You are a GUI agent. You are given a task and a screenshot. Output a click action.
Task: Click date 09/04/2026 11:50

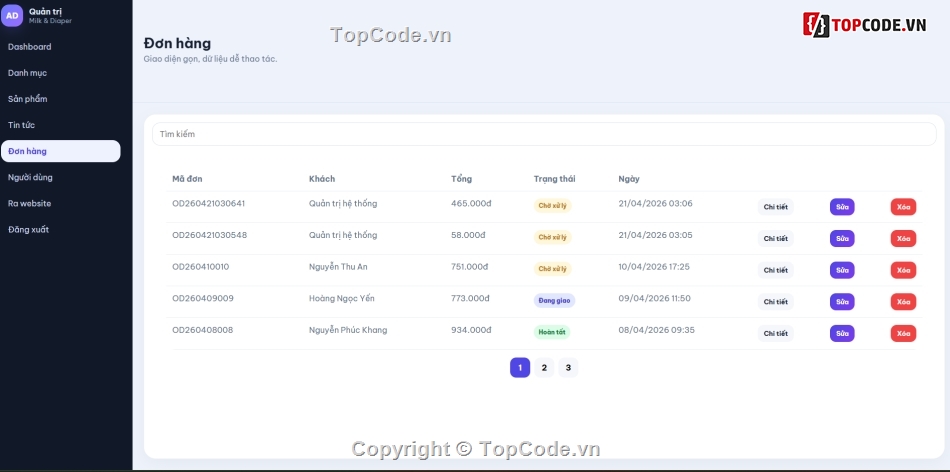tap(654, 298)
